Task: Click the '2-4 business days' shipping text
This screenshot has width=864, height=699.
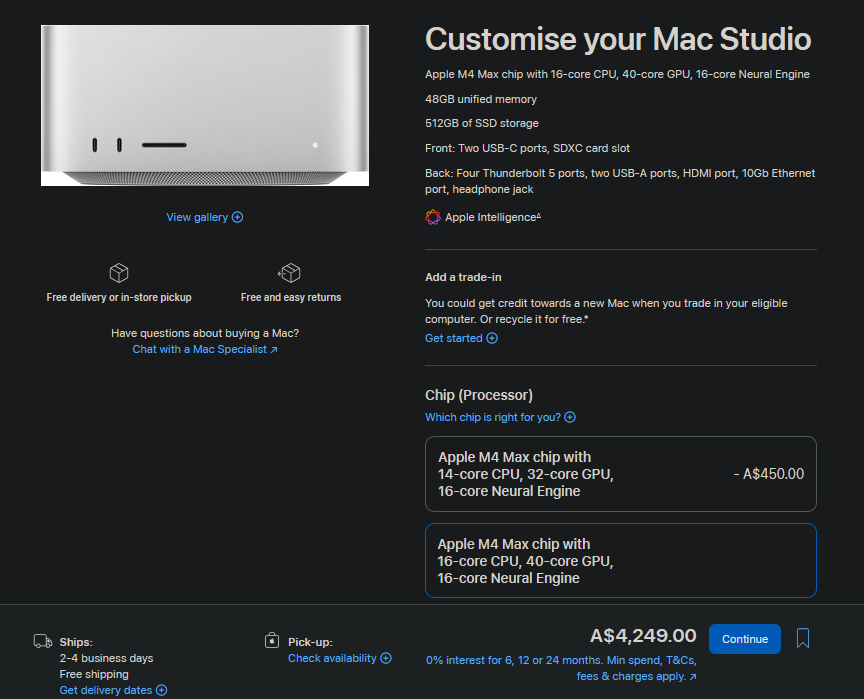Action: click(106, 658)
